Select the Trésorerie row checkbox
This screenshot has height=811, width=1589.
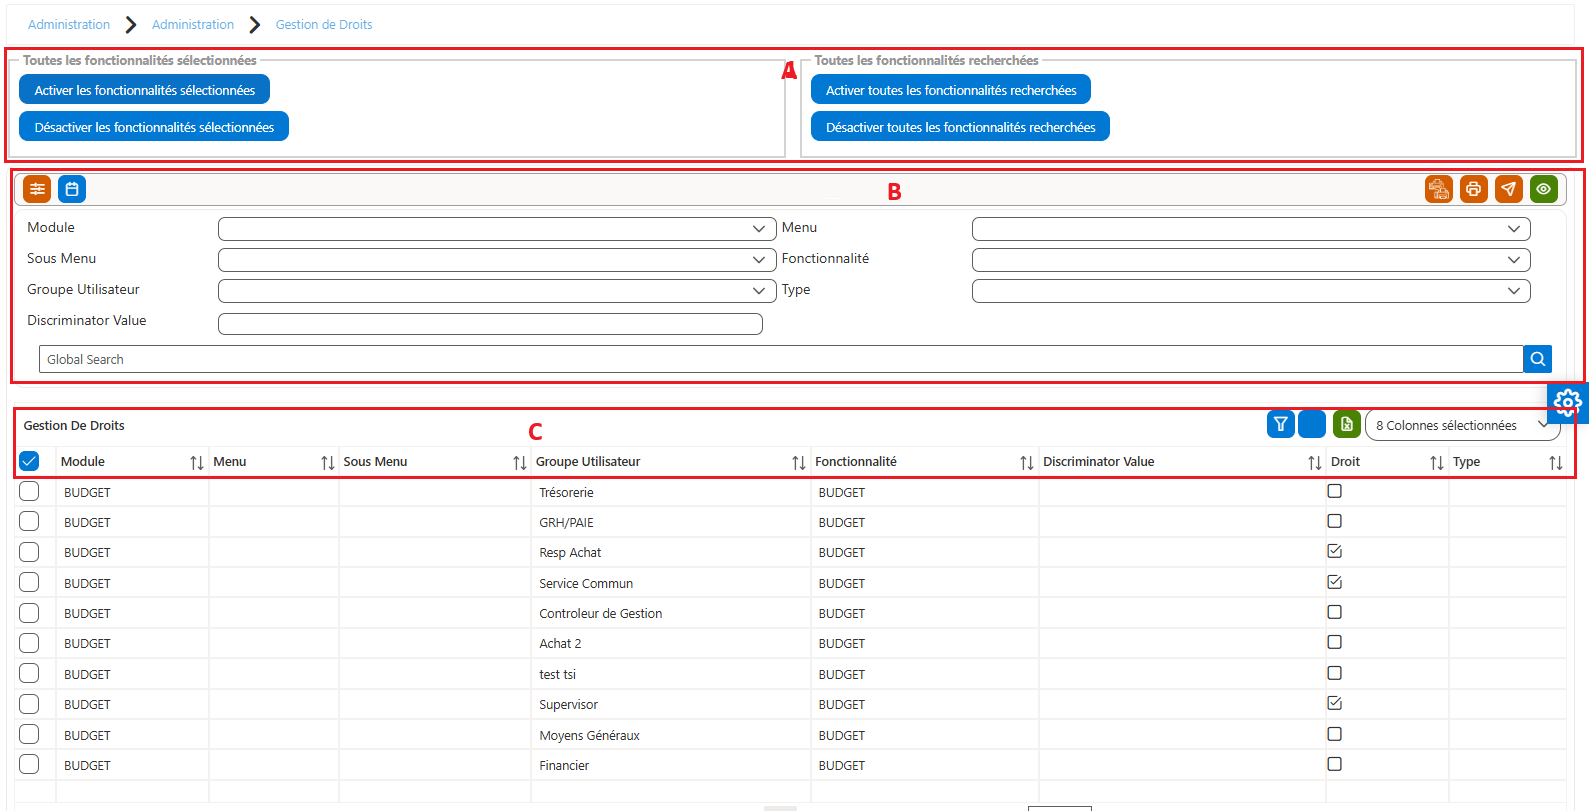coord(29,491)
